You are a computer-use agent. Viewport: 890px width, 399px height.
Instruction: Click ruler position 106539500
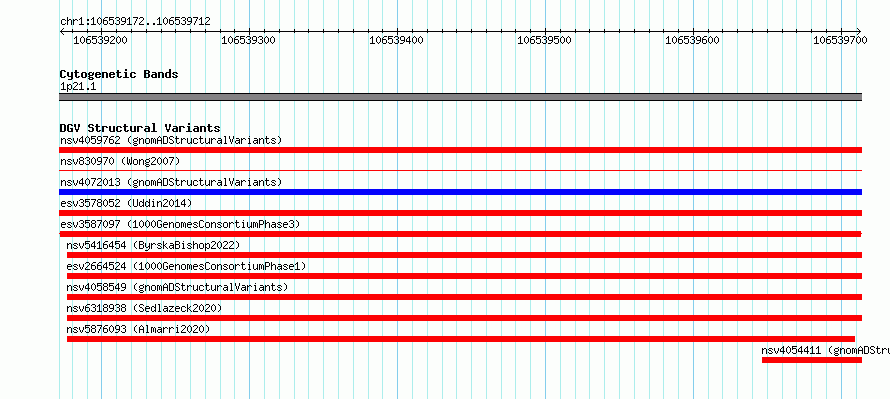[x=545, y=40]
